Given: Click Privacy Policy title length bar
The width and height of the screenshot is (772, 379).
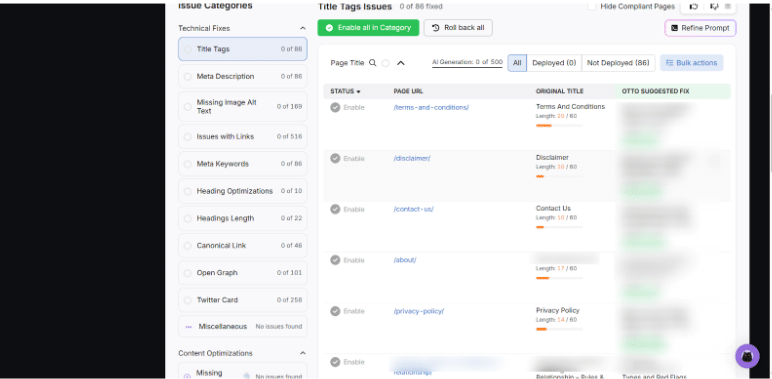Looking at the screenshot, I should (x=559, y=329).
